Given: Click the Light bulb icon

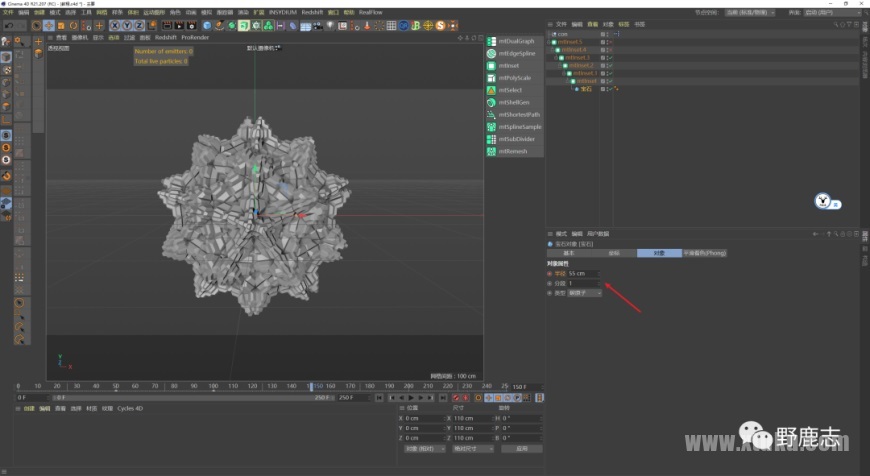Looking at the screenshot, I should coord(330,26).
